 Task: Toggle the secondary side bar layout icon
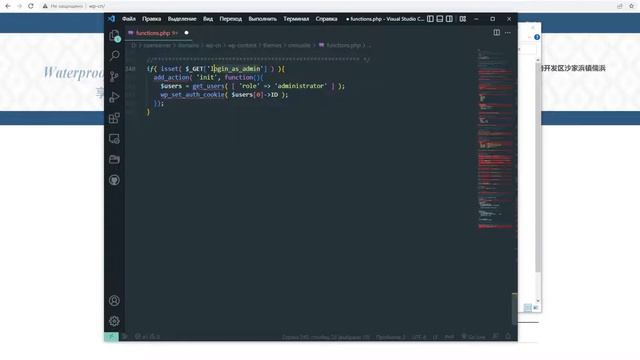(449, 19)
